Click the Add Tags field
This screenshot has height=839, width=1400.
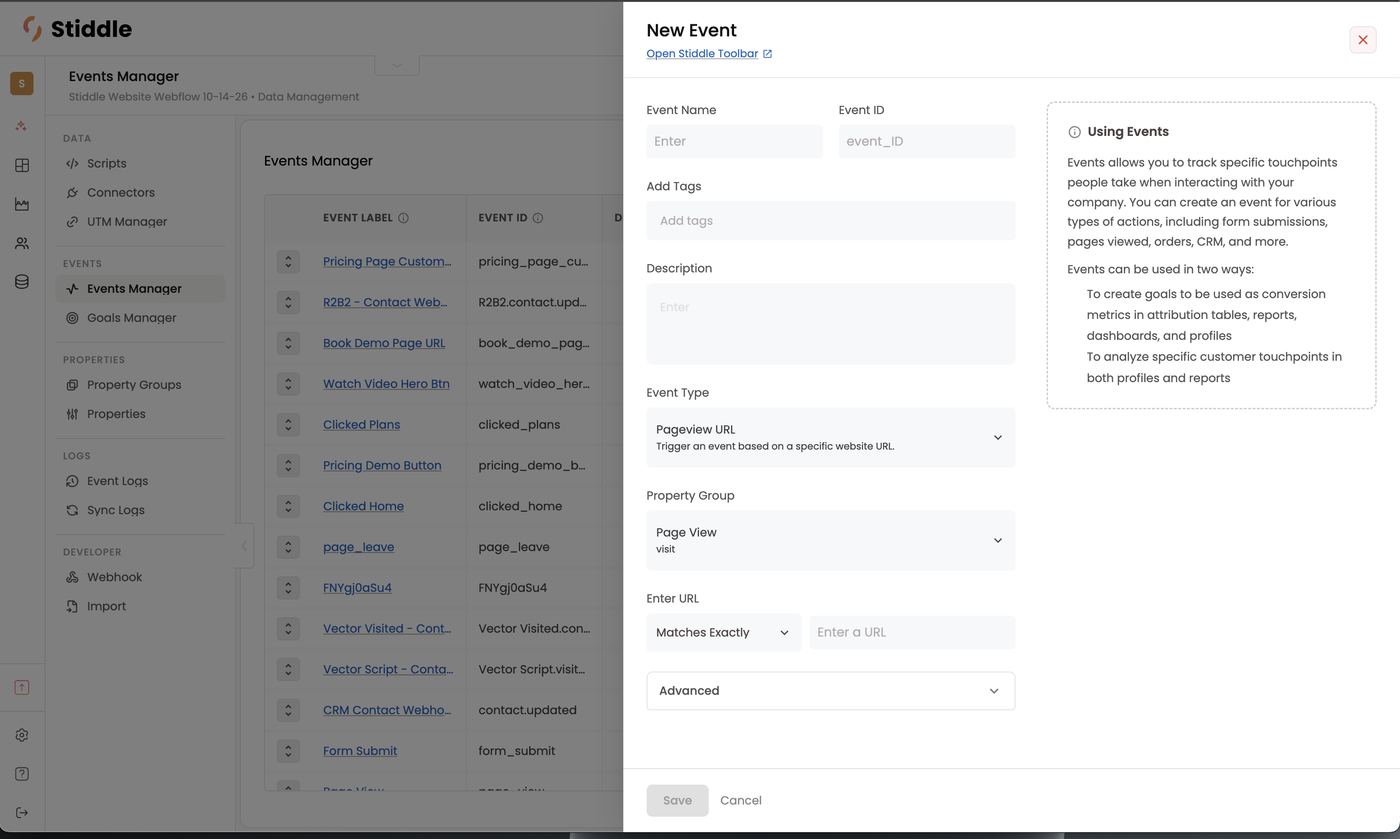click(x=830, y=221)
